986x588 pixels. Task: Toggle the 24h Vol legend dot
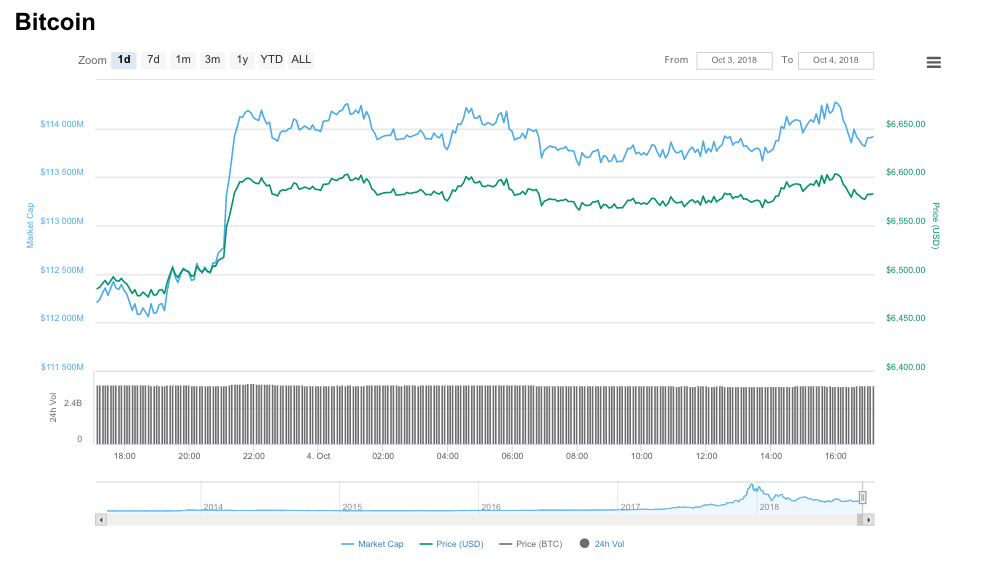click(x=584, y=543)
